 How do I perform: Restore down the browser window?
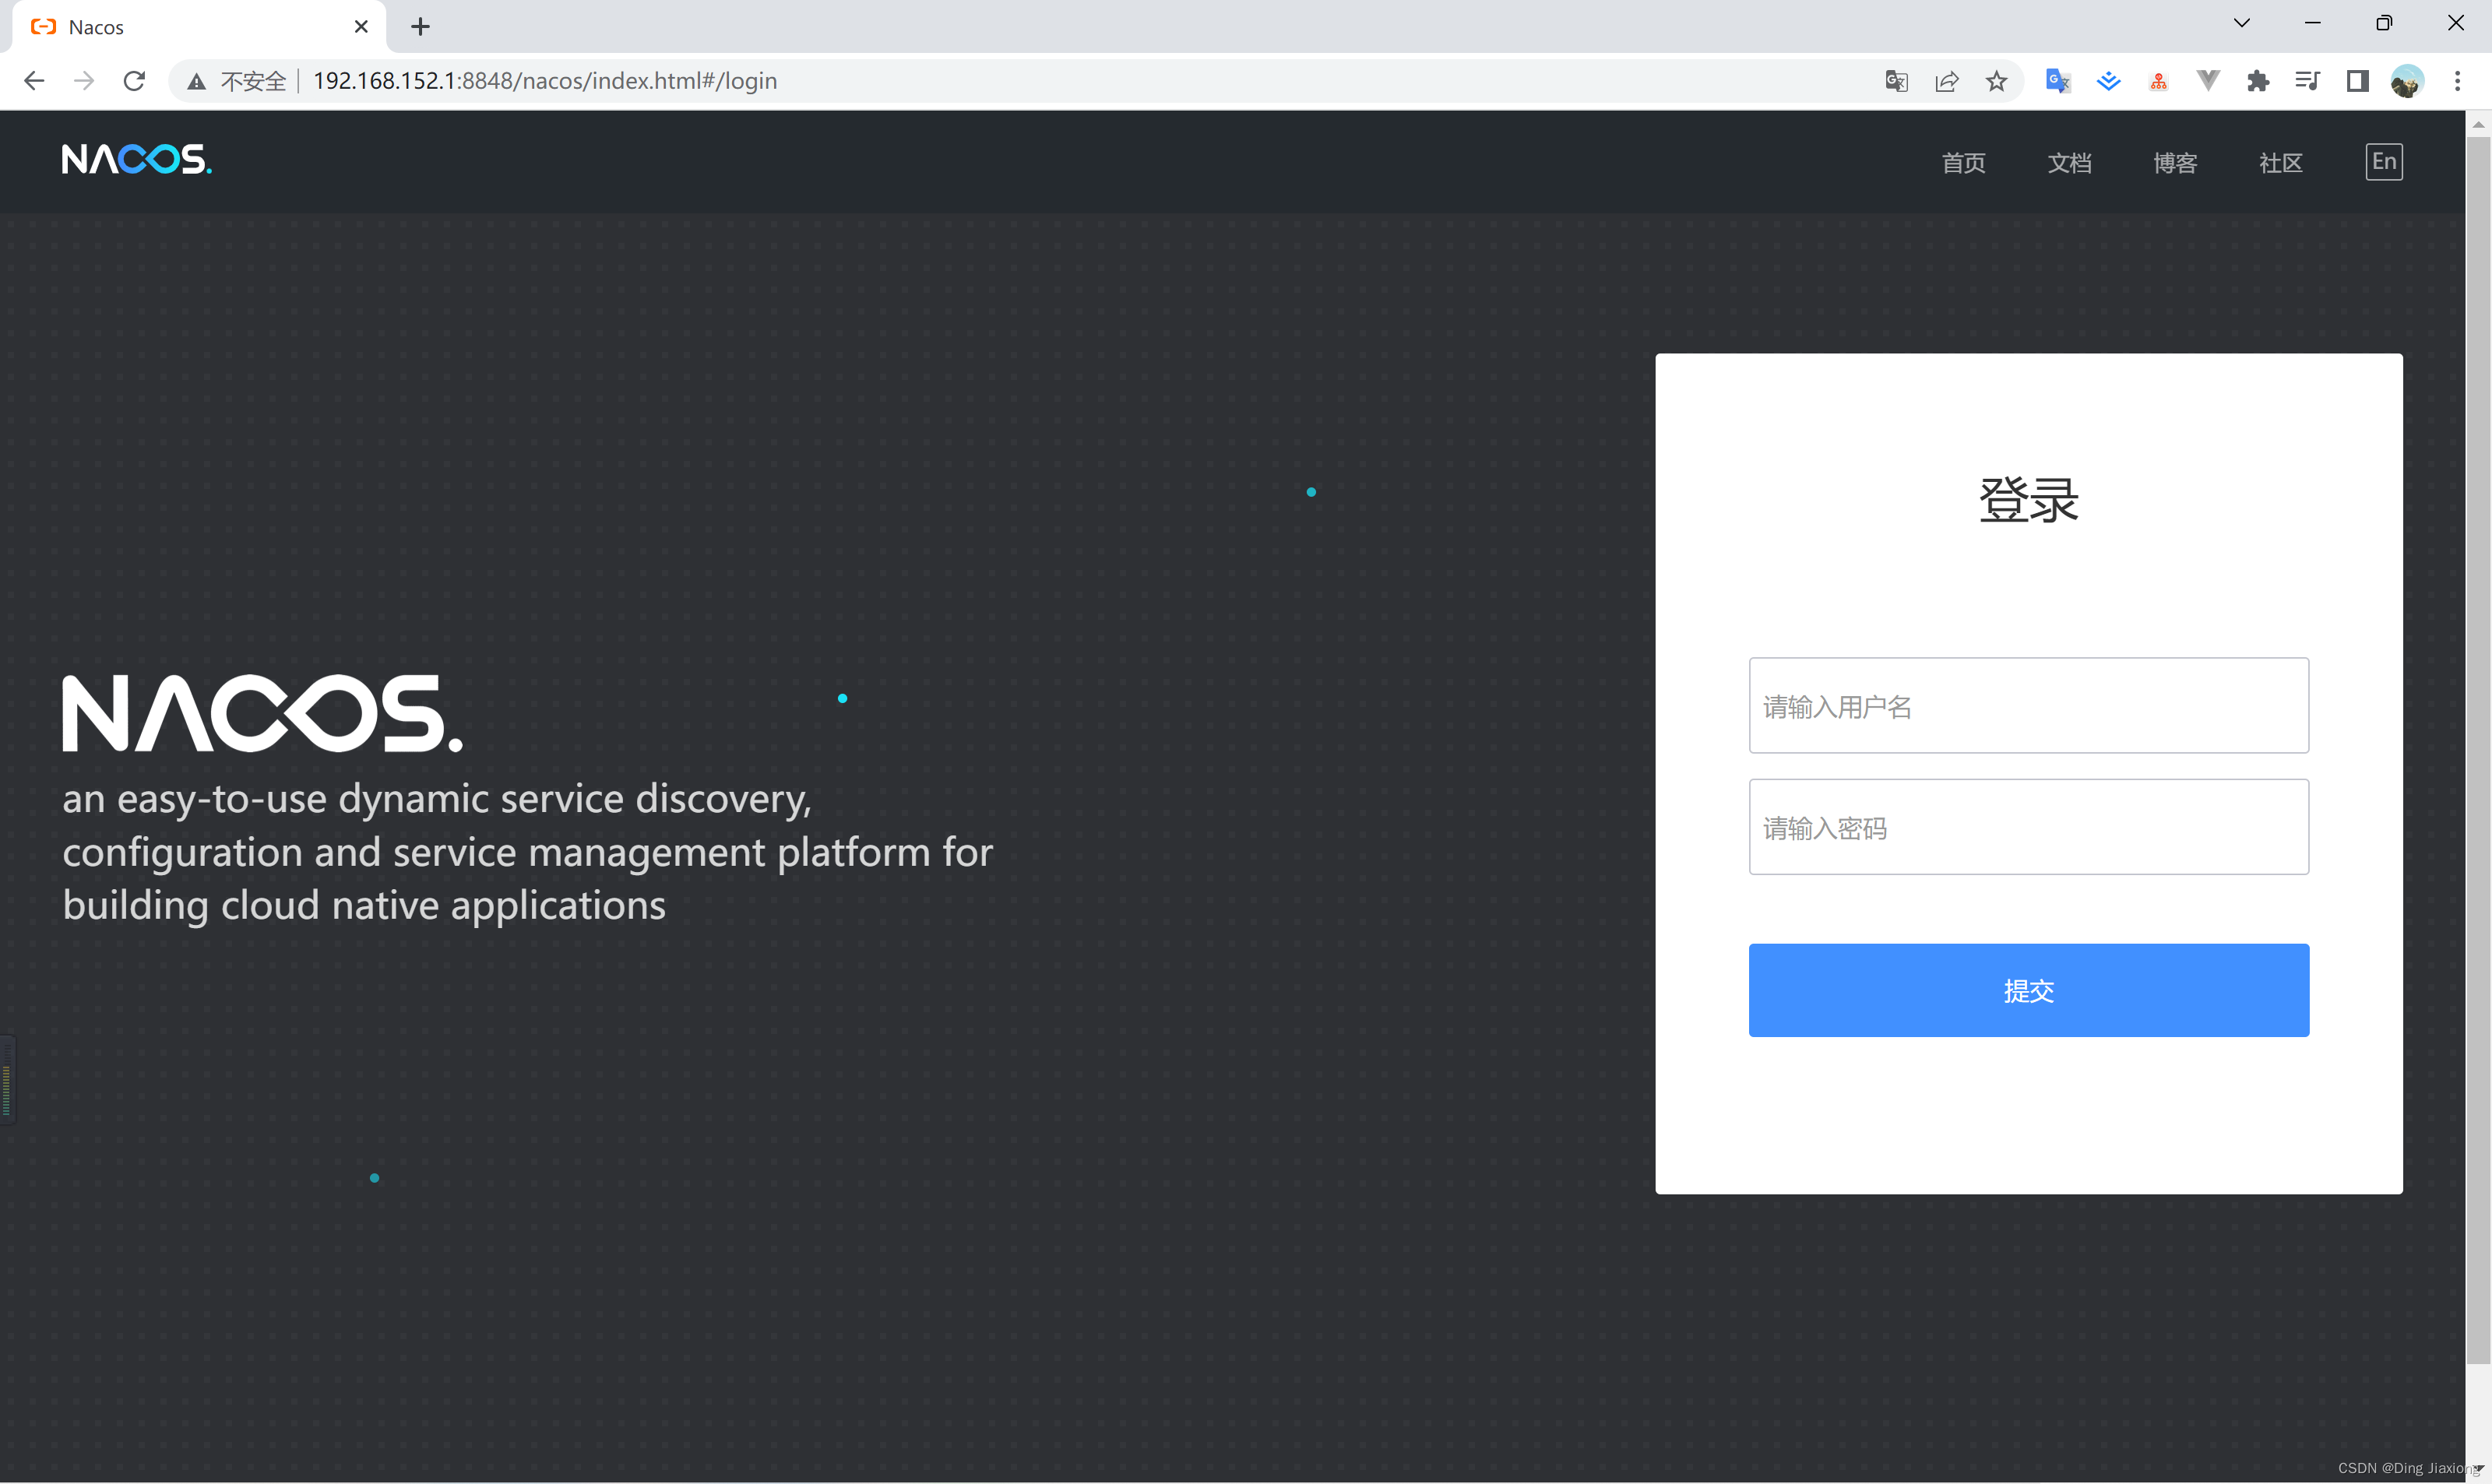(2384, 23)
